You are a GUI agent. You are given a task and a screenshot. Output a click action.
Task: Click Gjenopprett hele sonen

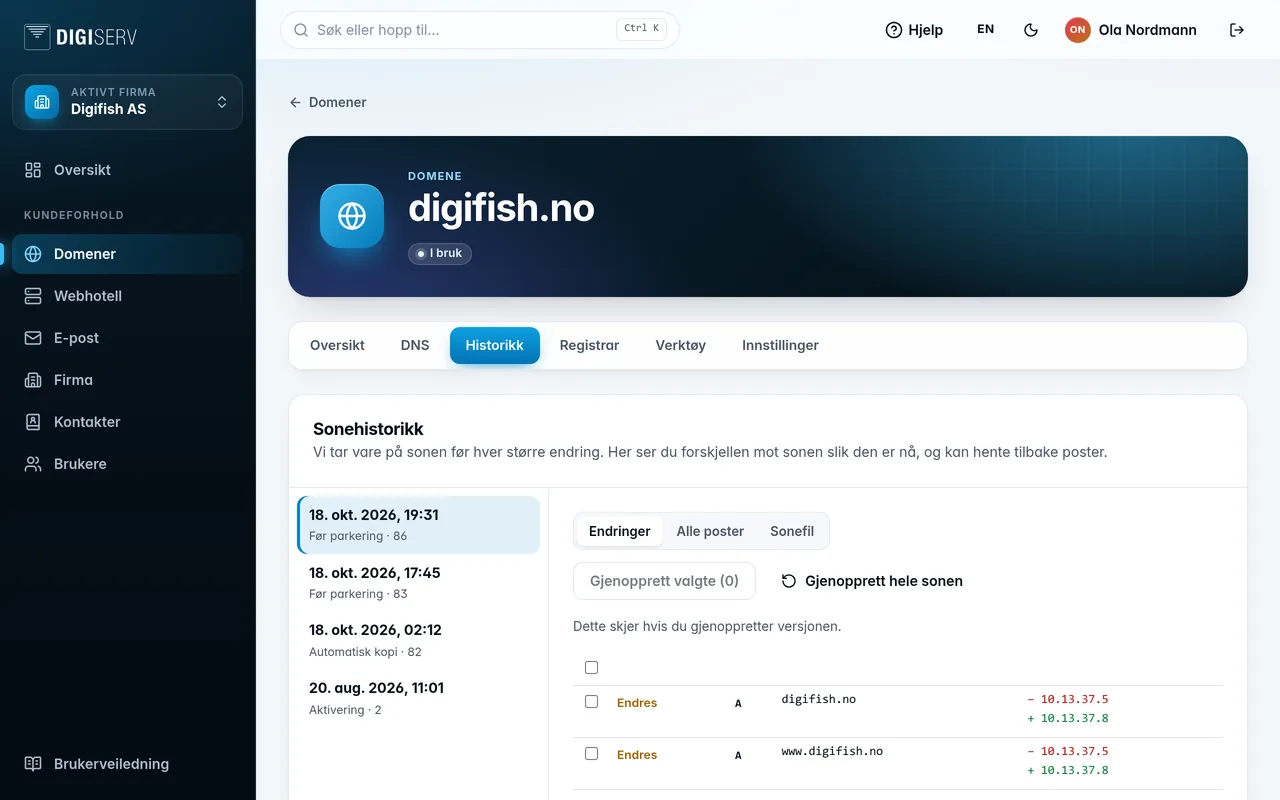pos(871,581)
